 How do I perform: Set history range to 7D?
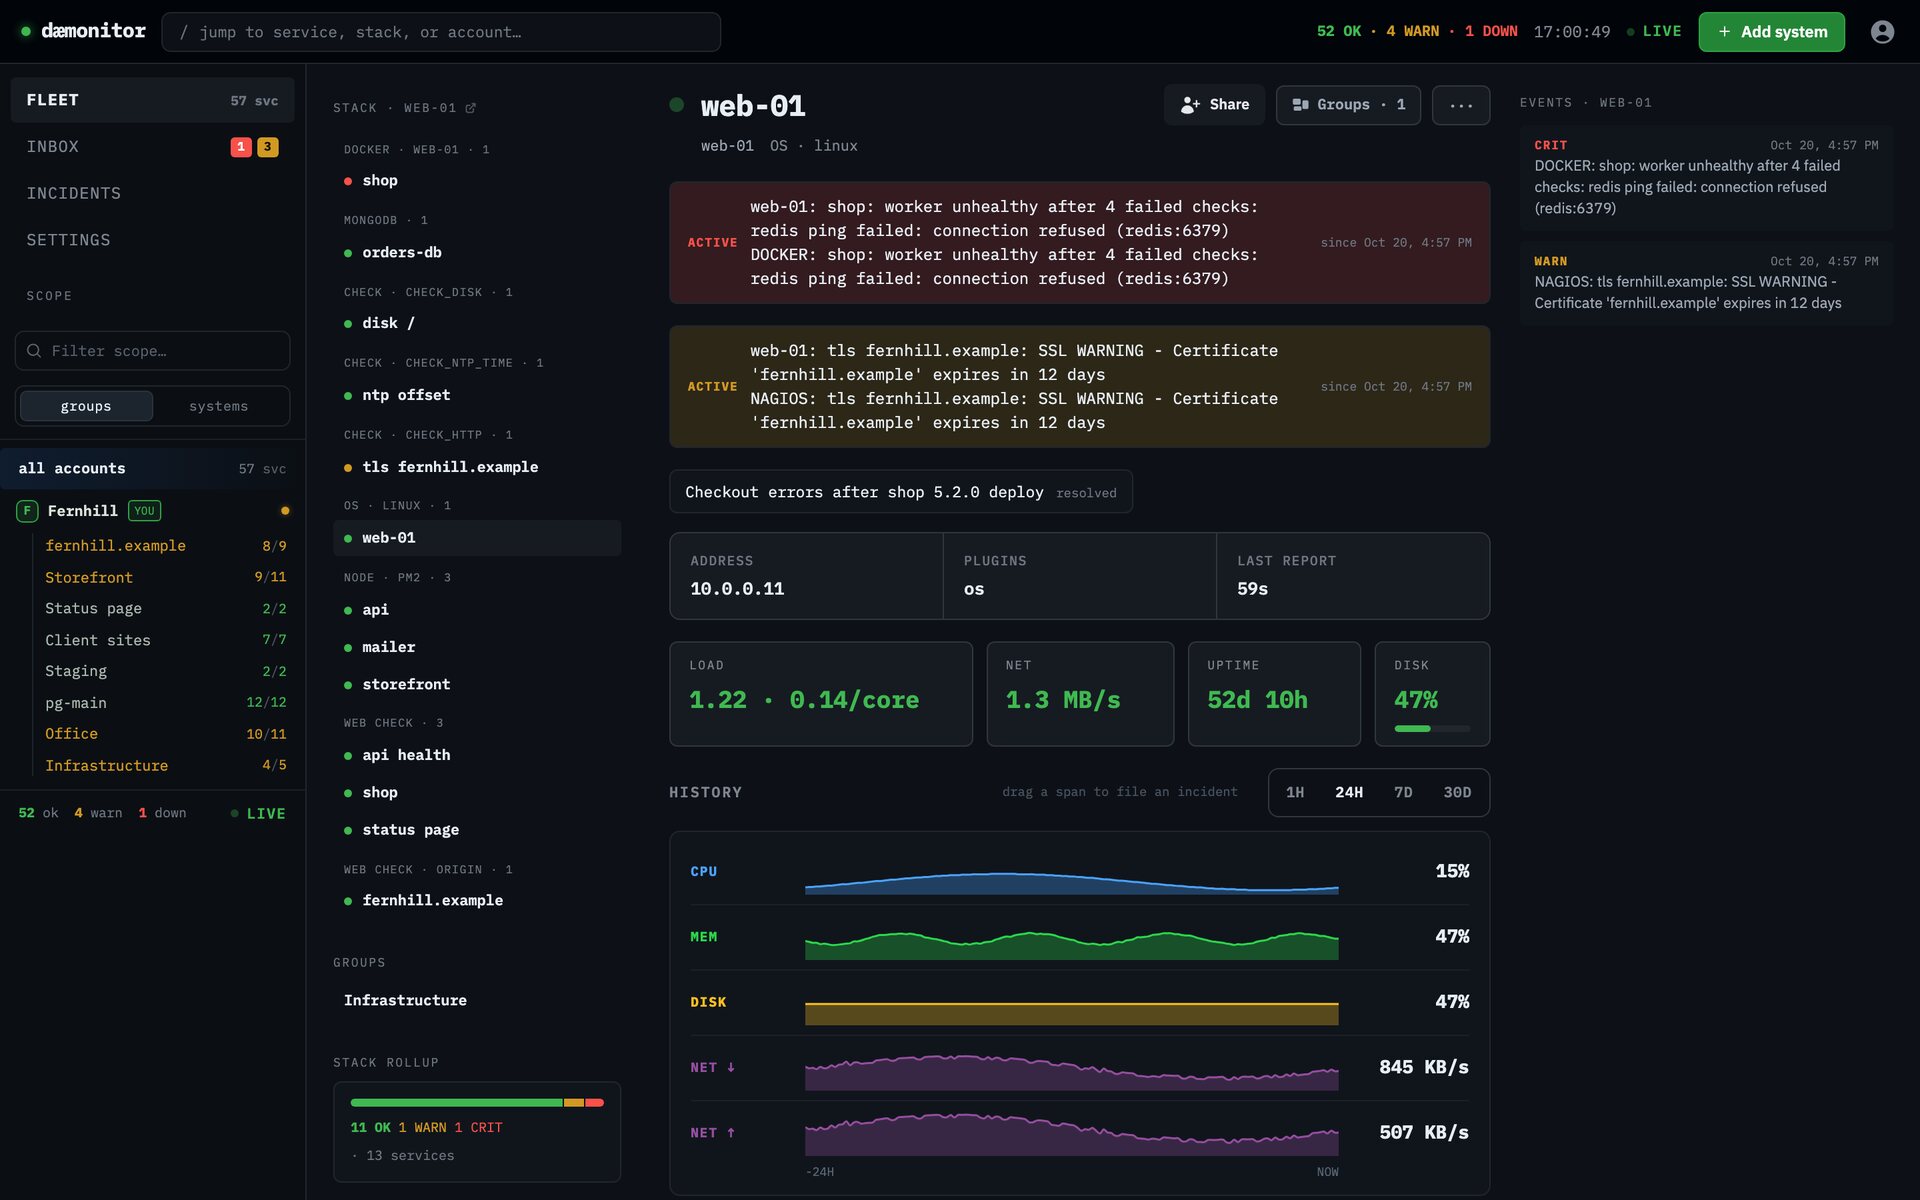(x=1403, y=792)
